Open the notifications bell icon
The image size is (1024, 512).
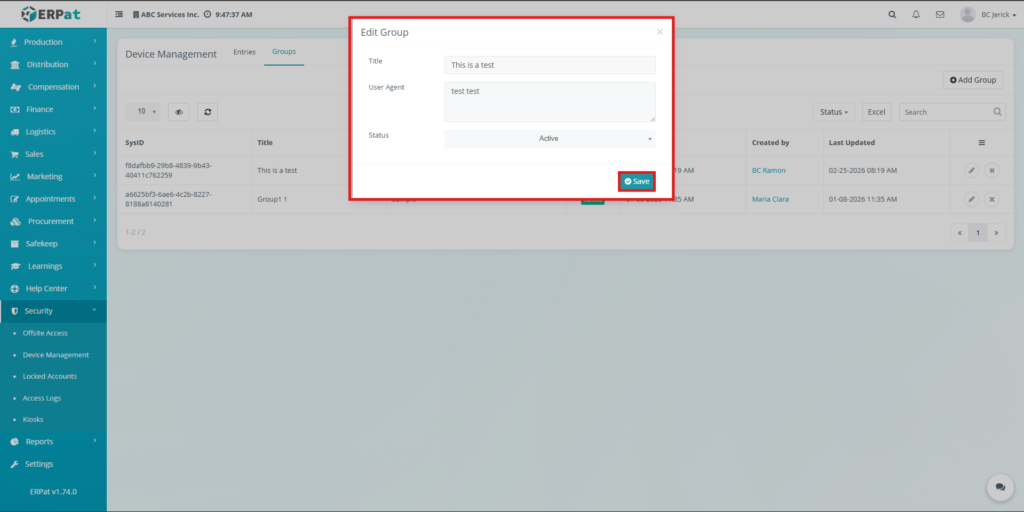click(x=916, y=15)
